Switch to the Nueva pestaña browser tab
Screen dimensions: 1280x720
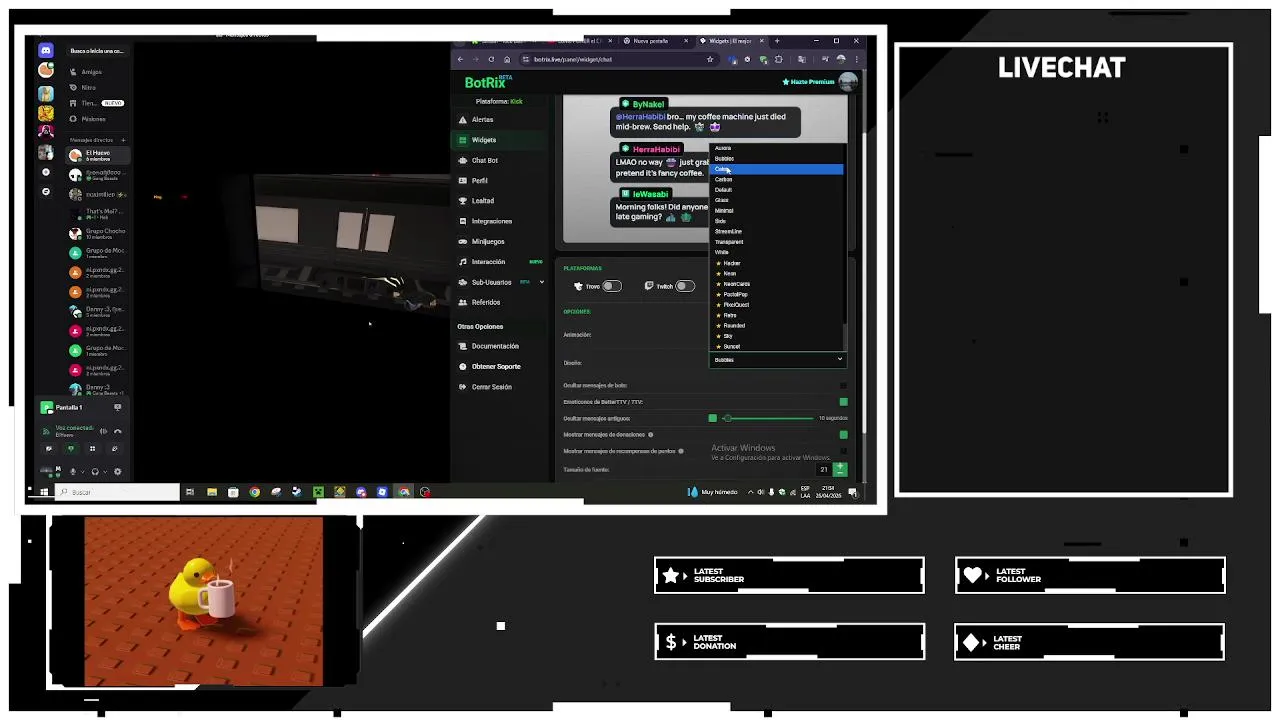pyautogui.click(x=653, y=41)
